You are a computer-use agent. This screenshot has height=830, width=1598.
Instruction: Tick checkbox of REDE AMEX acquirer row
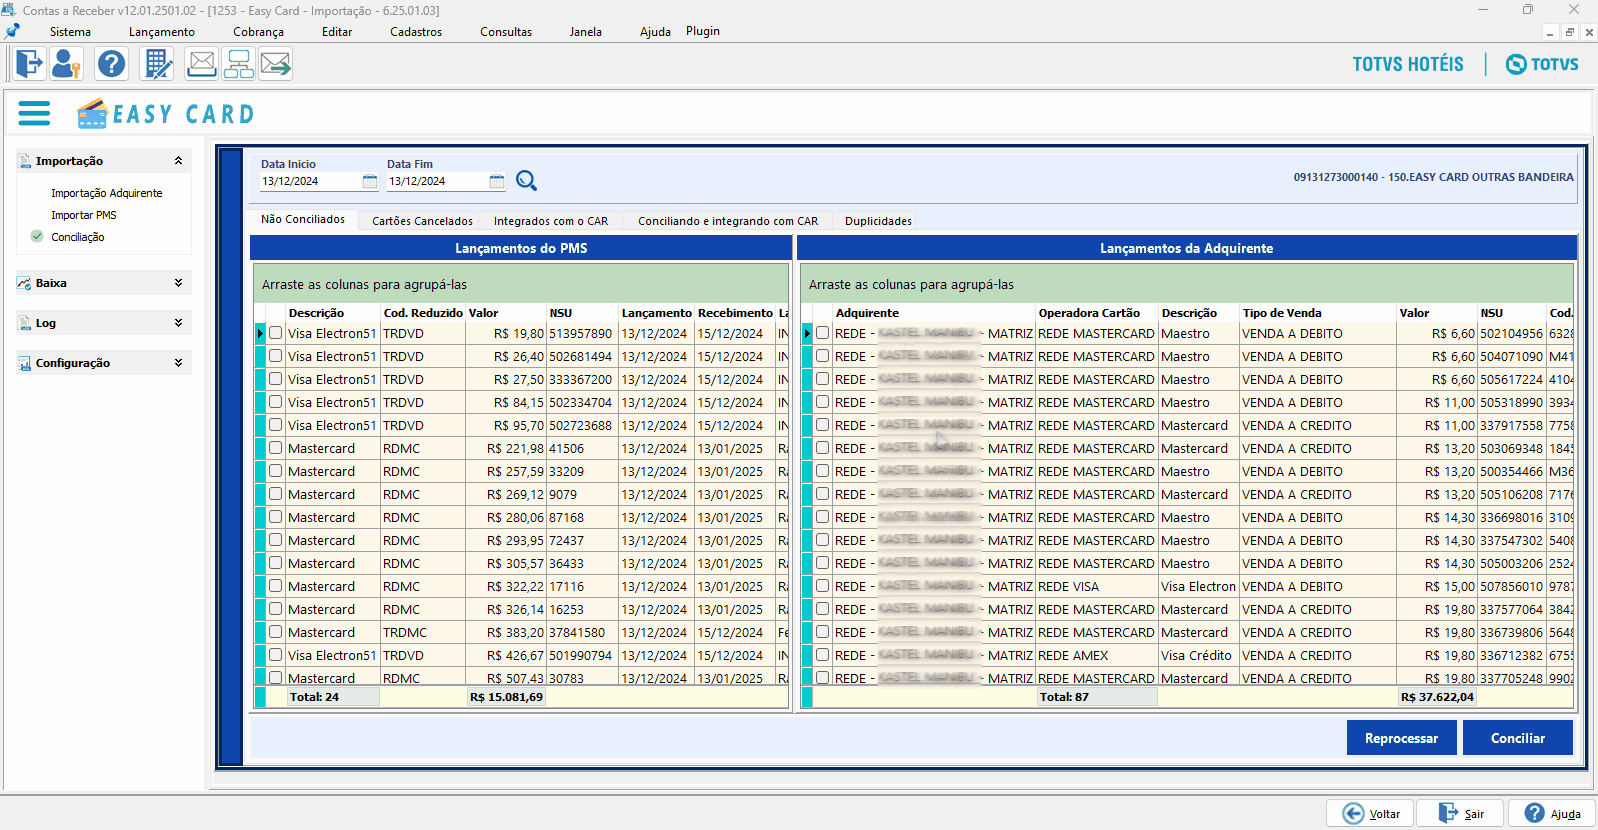pos(822,655)
